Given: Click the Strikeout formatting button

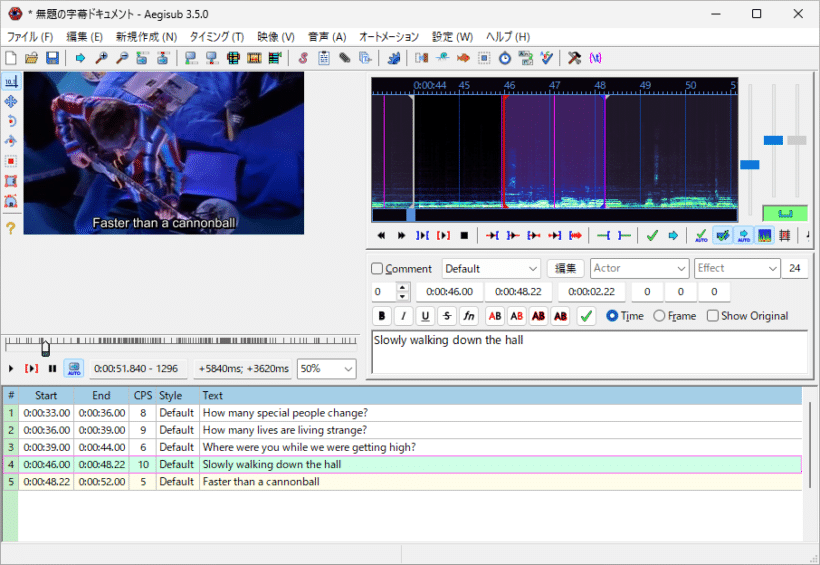Looking at the screenshot, I should click(x=447, y=316).
